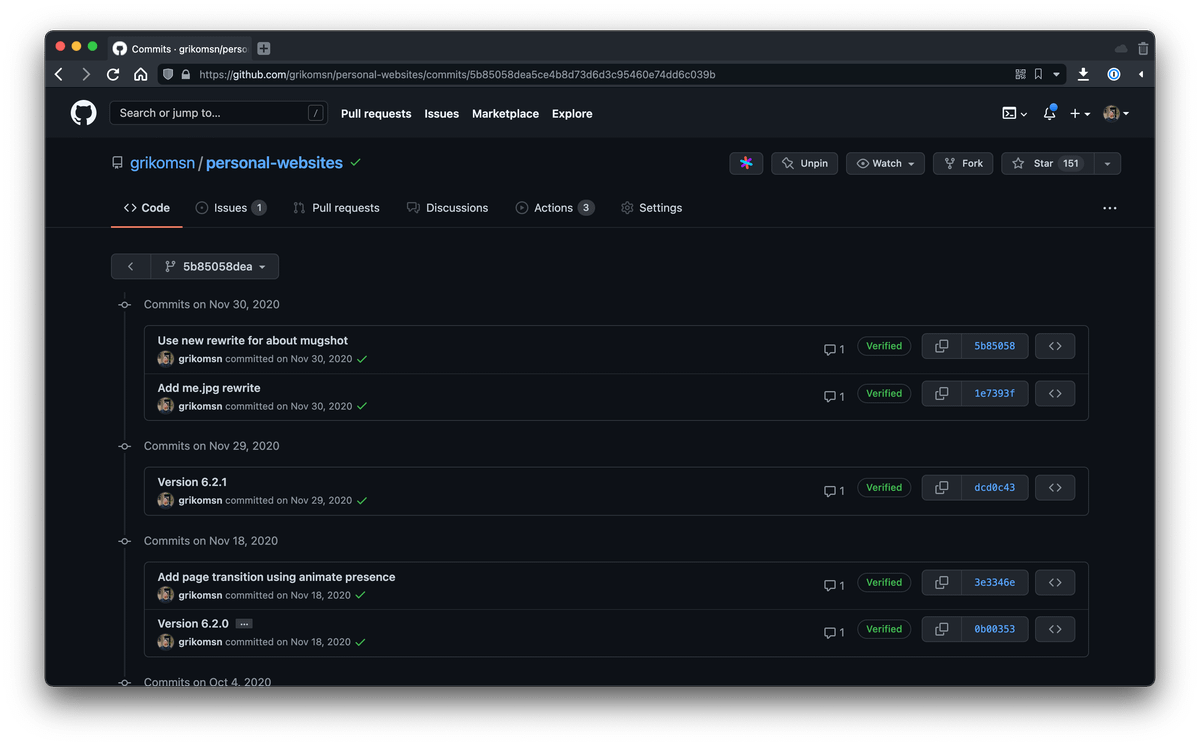Viewport: 1200px width, 746px height.
Task: Open the grikomsn owner link
Action: (162, 163)
